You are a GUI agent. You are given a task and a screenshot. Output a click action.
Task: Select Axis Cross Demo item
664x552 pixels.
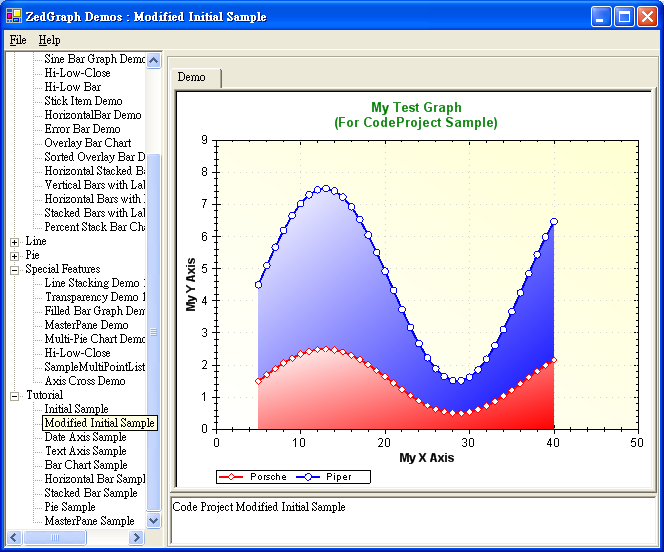(x=85, y=381)
